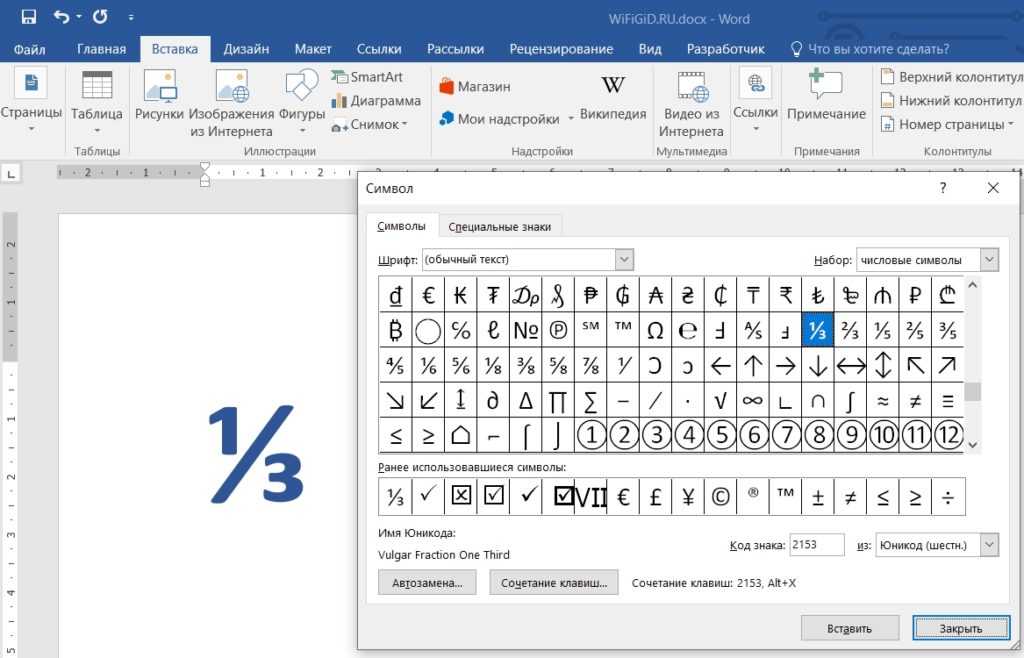Select the euro sign in symbol grid
The width and height of the screenshot is (1024, 658).
tap(428, 295)
